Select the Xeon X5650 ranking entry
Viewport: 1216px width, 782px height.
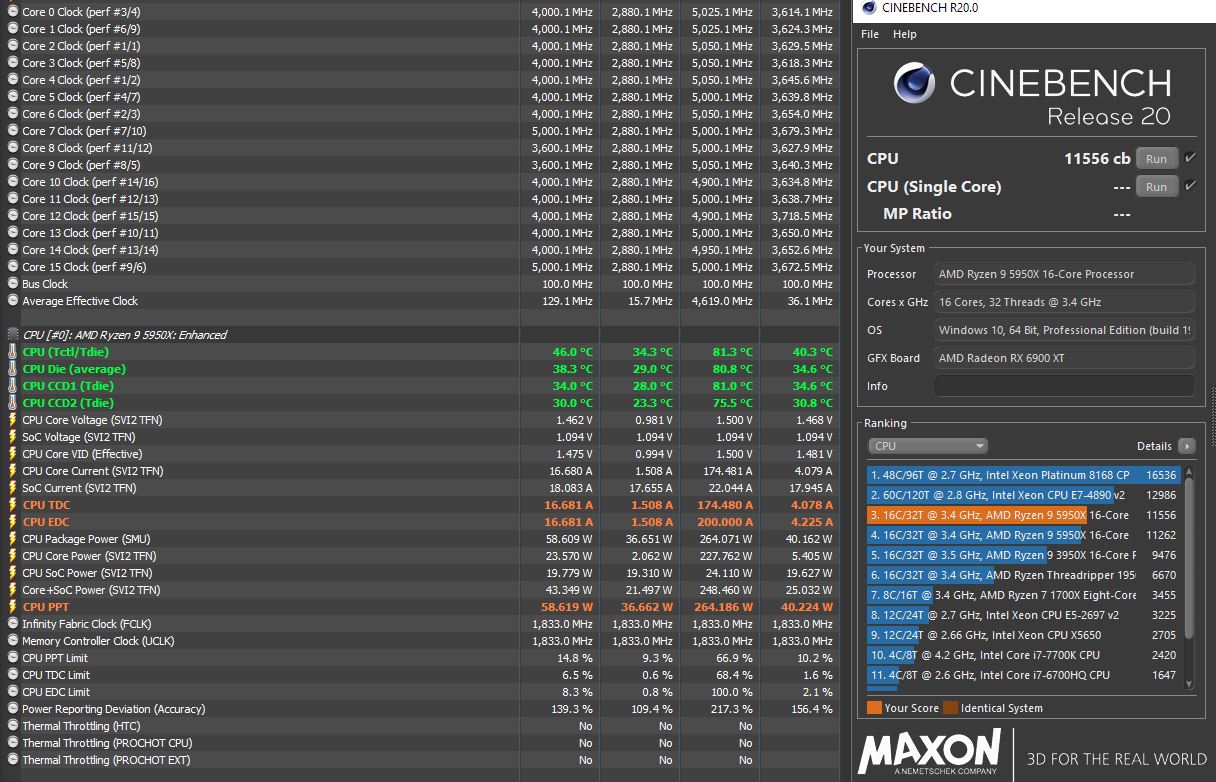1023,635
